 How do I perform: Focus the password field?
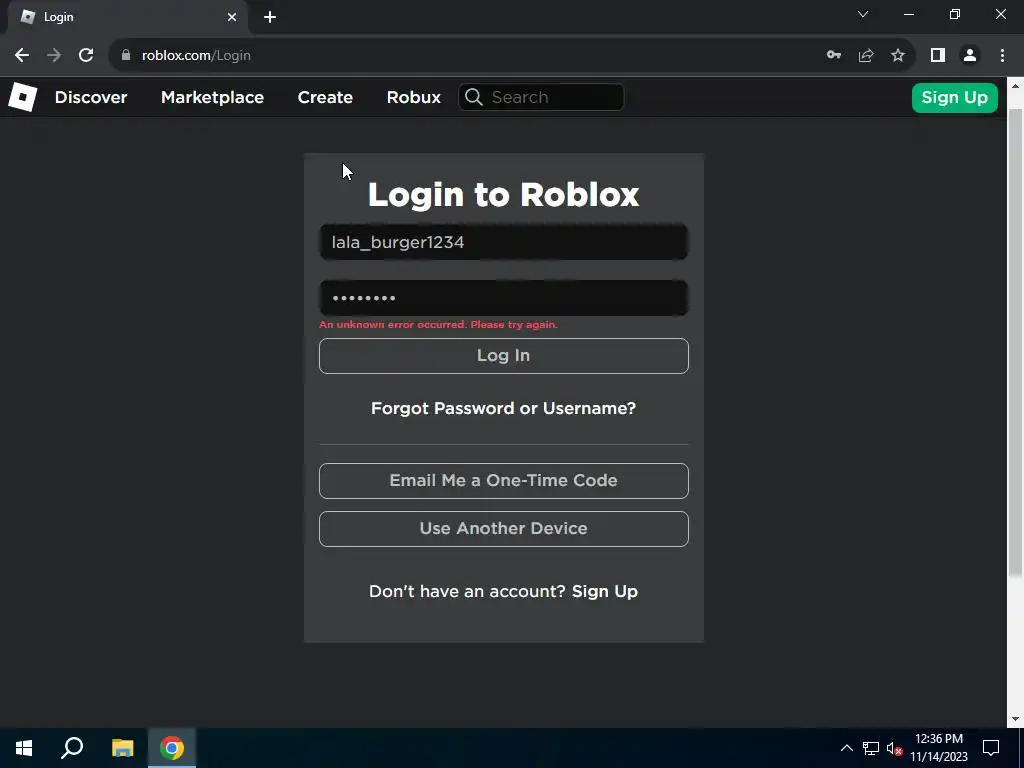504,298
